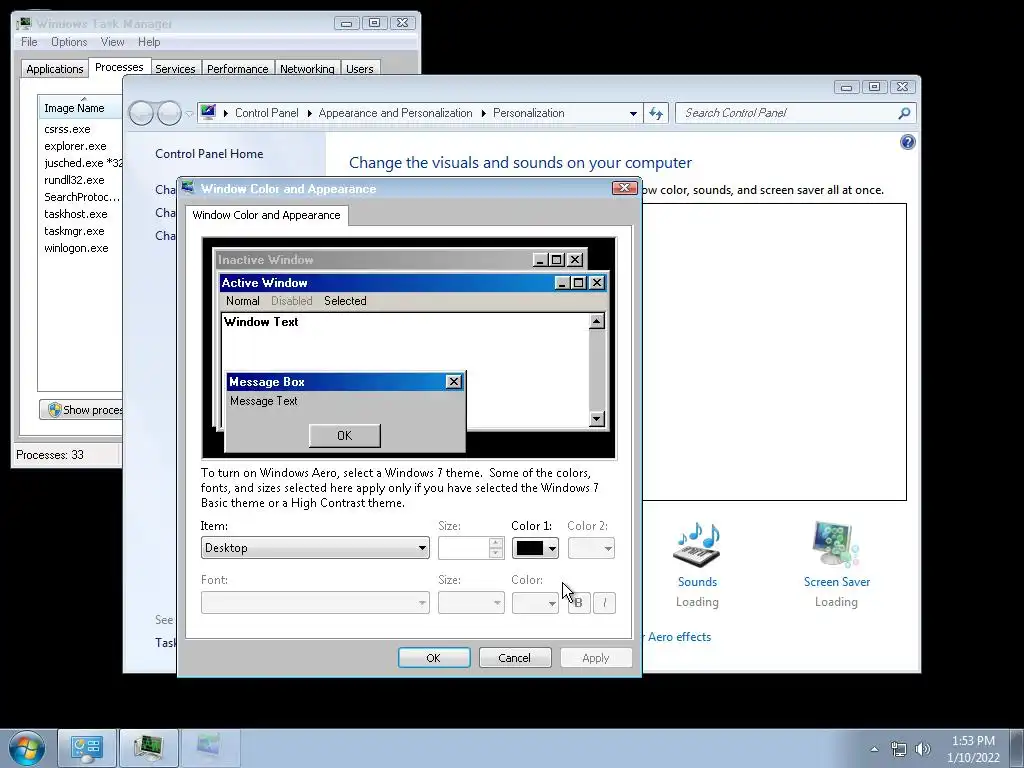Click the Forward arrow in Personalization window
Viewport: 1024px width, 768px height.
(x=169, y=114)
